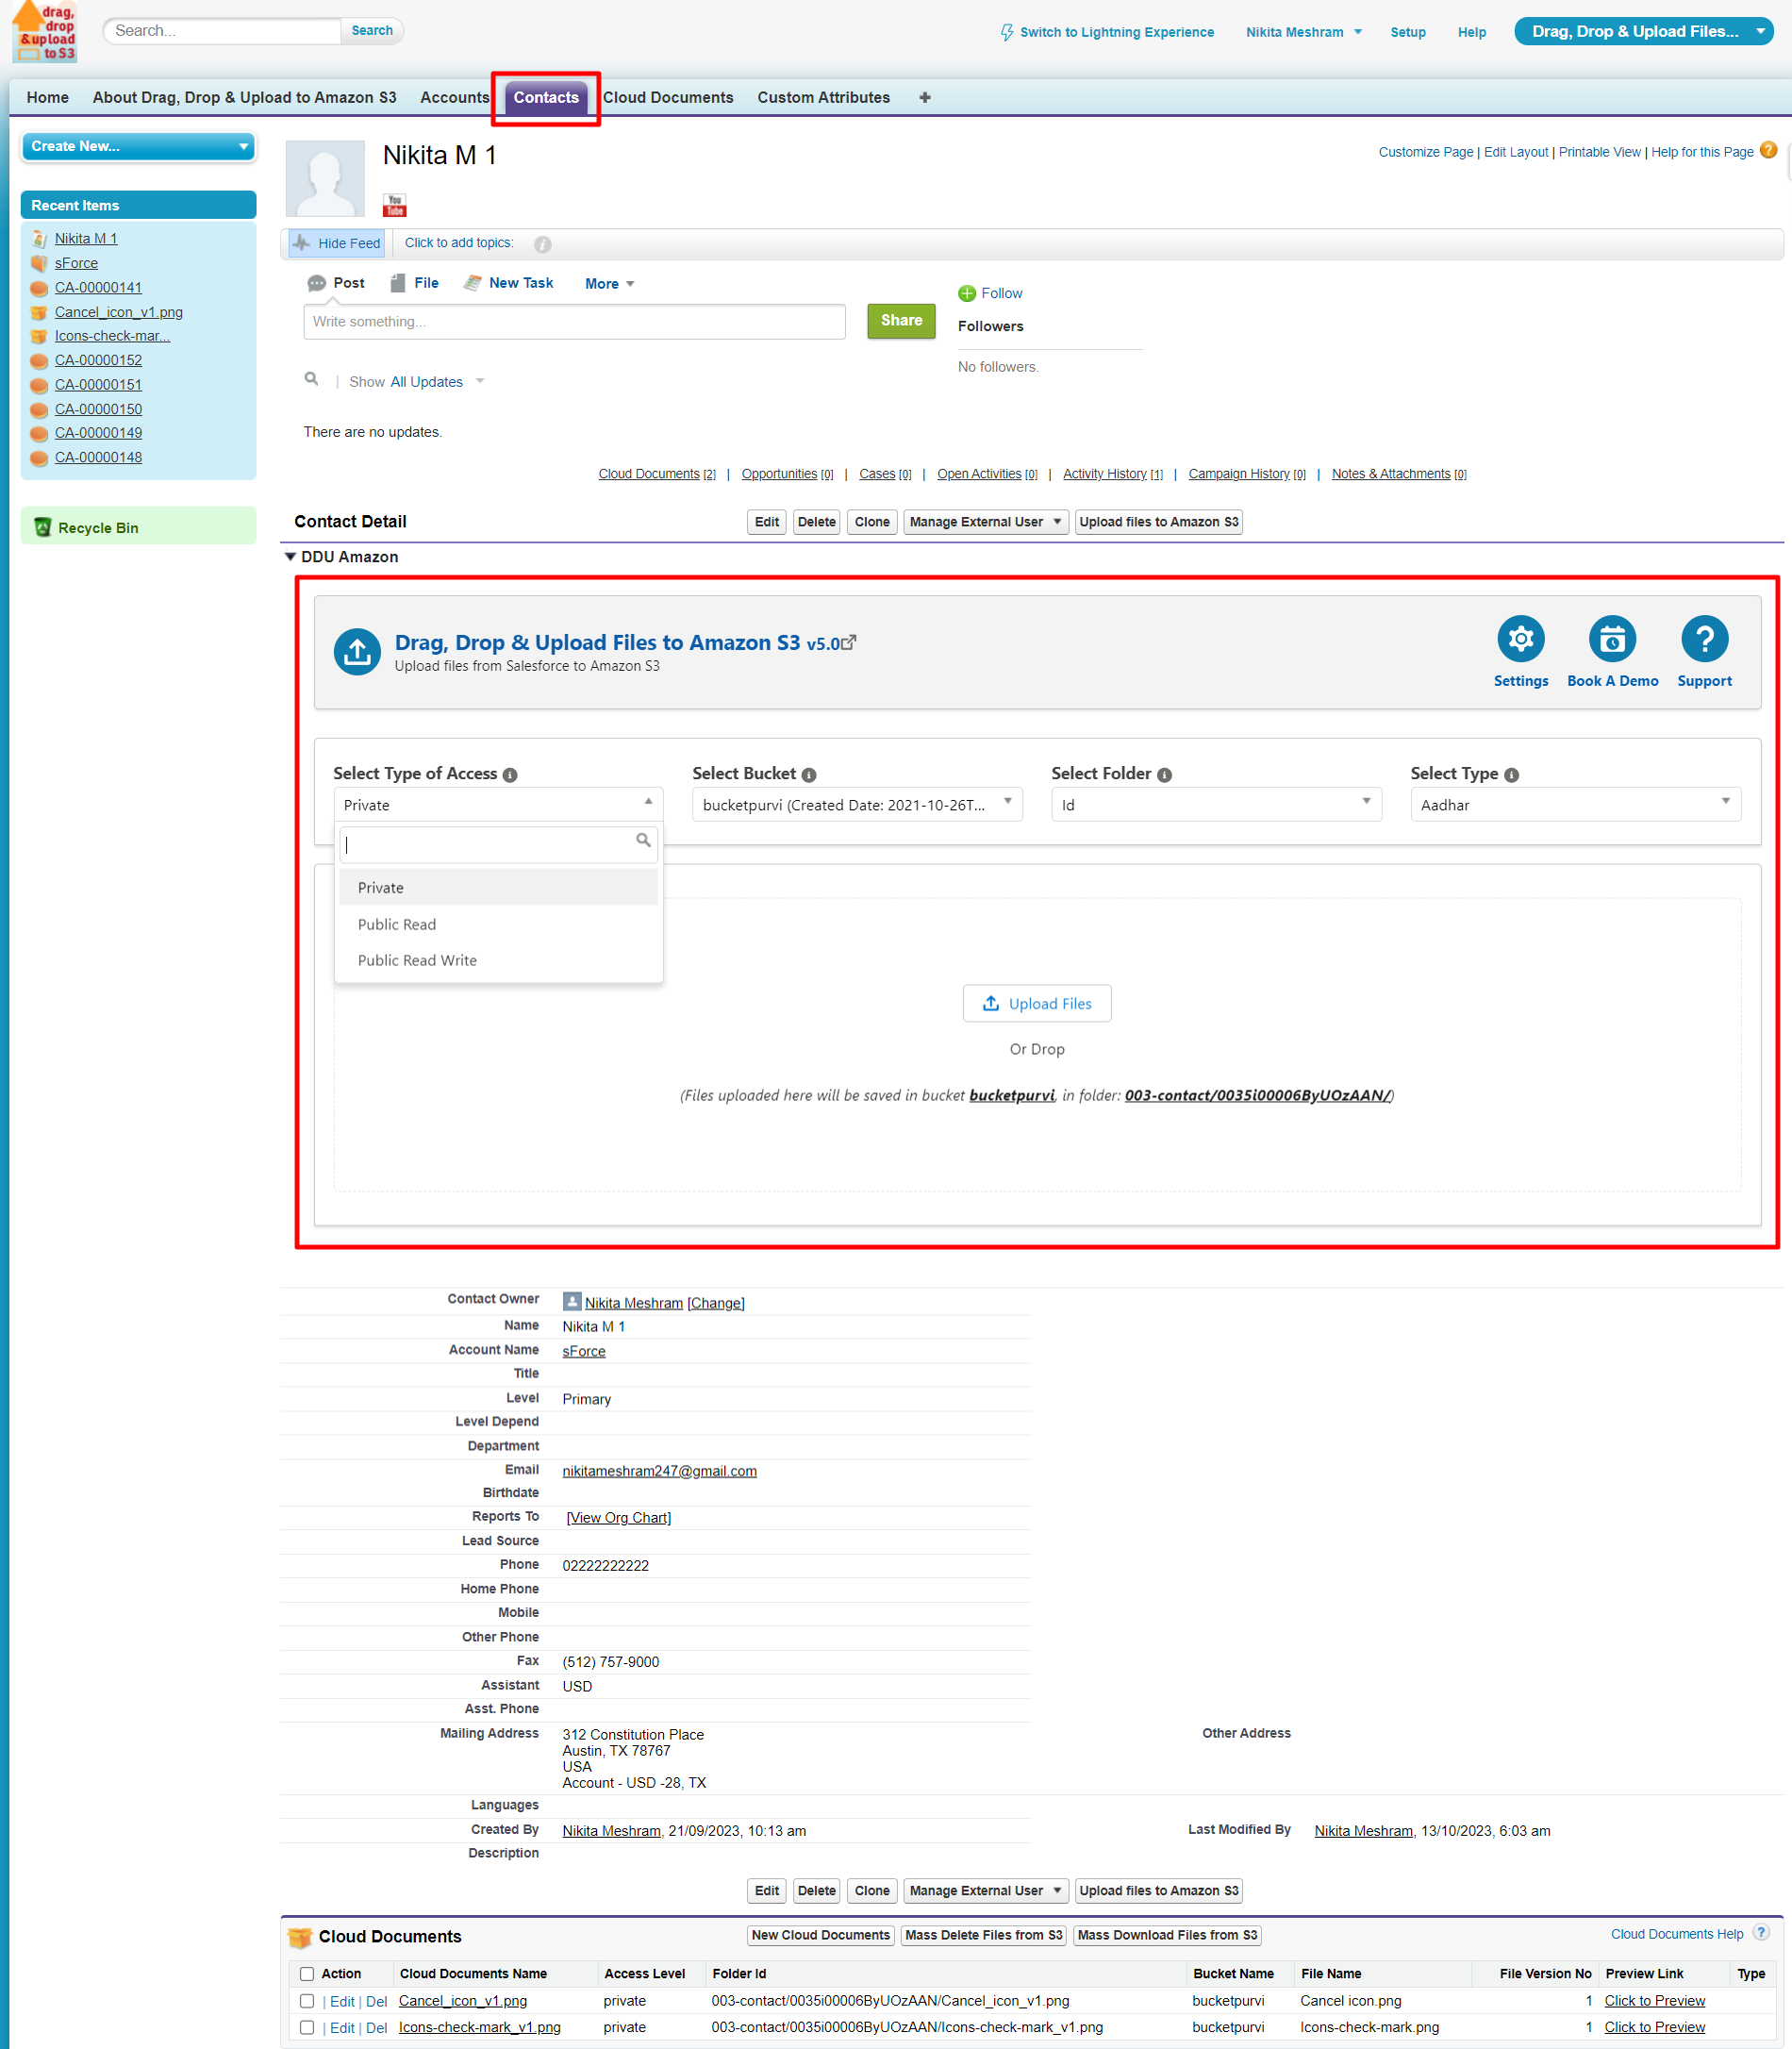The height and width of the screenshot is (2049, 1792).
Task: Open the Settings gear icon
Action: pos(1520,639)
